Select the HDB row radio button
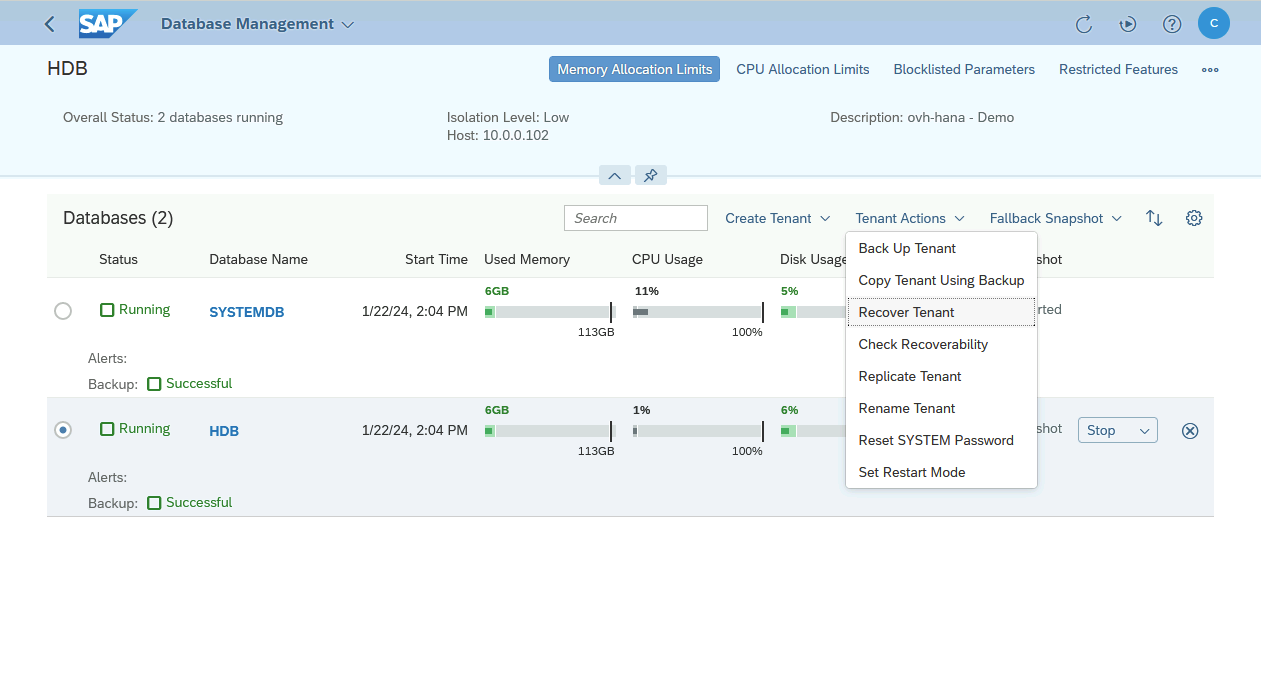 pyautogui.click(x=63, y=430)
